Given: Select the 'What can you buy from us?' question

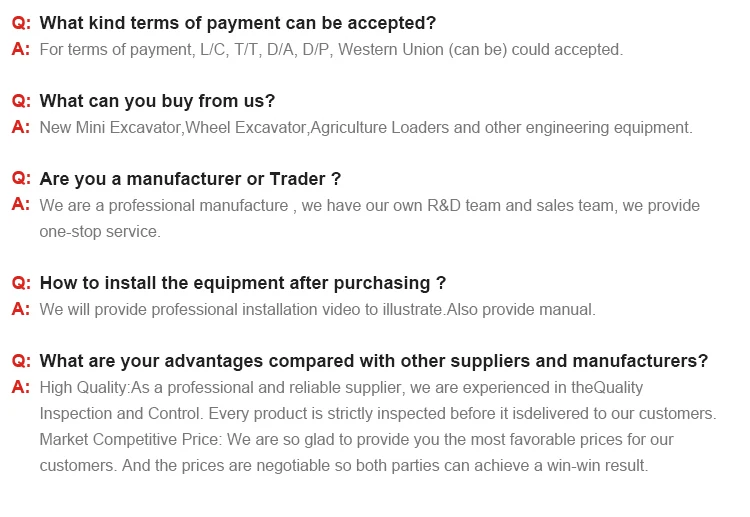Looking at the screenshot, I should tap(157, 101).
